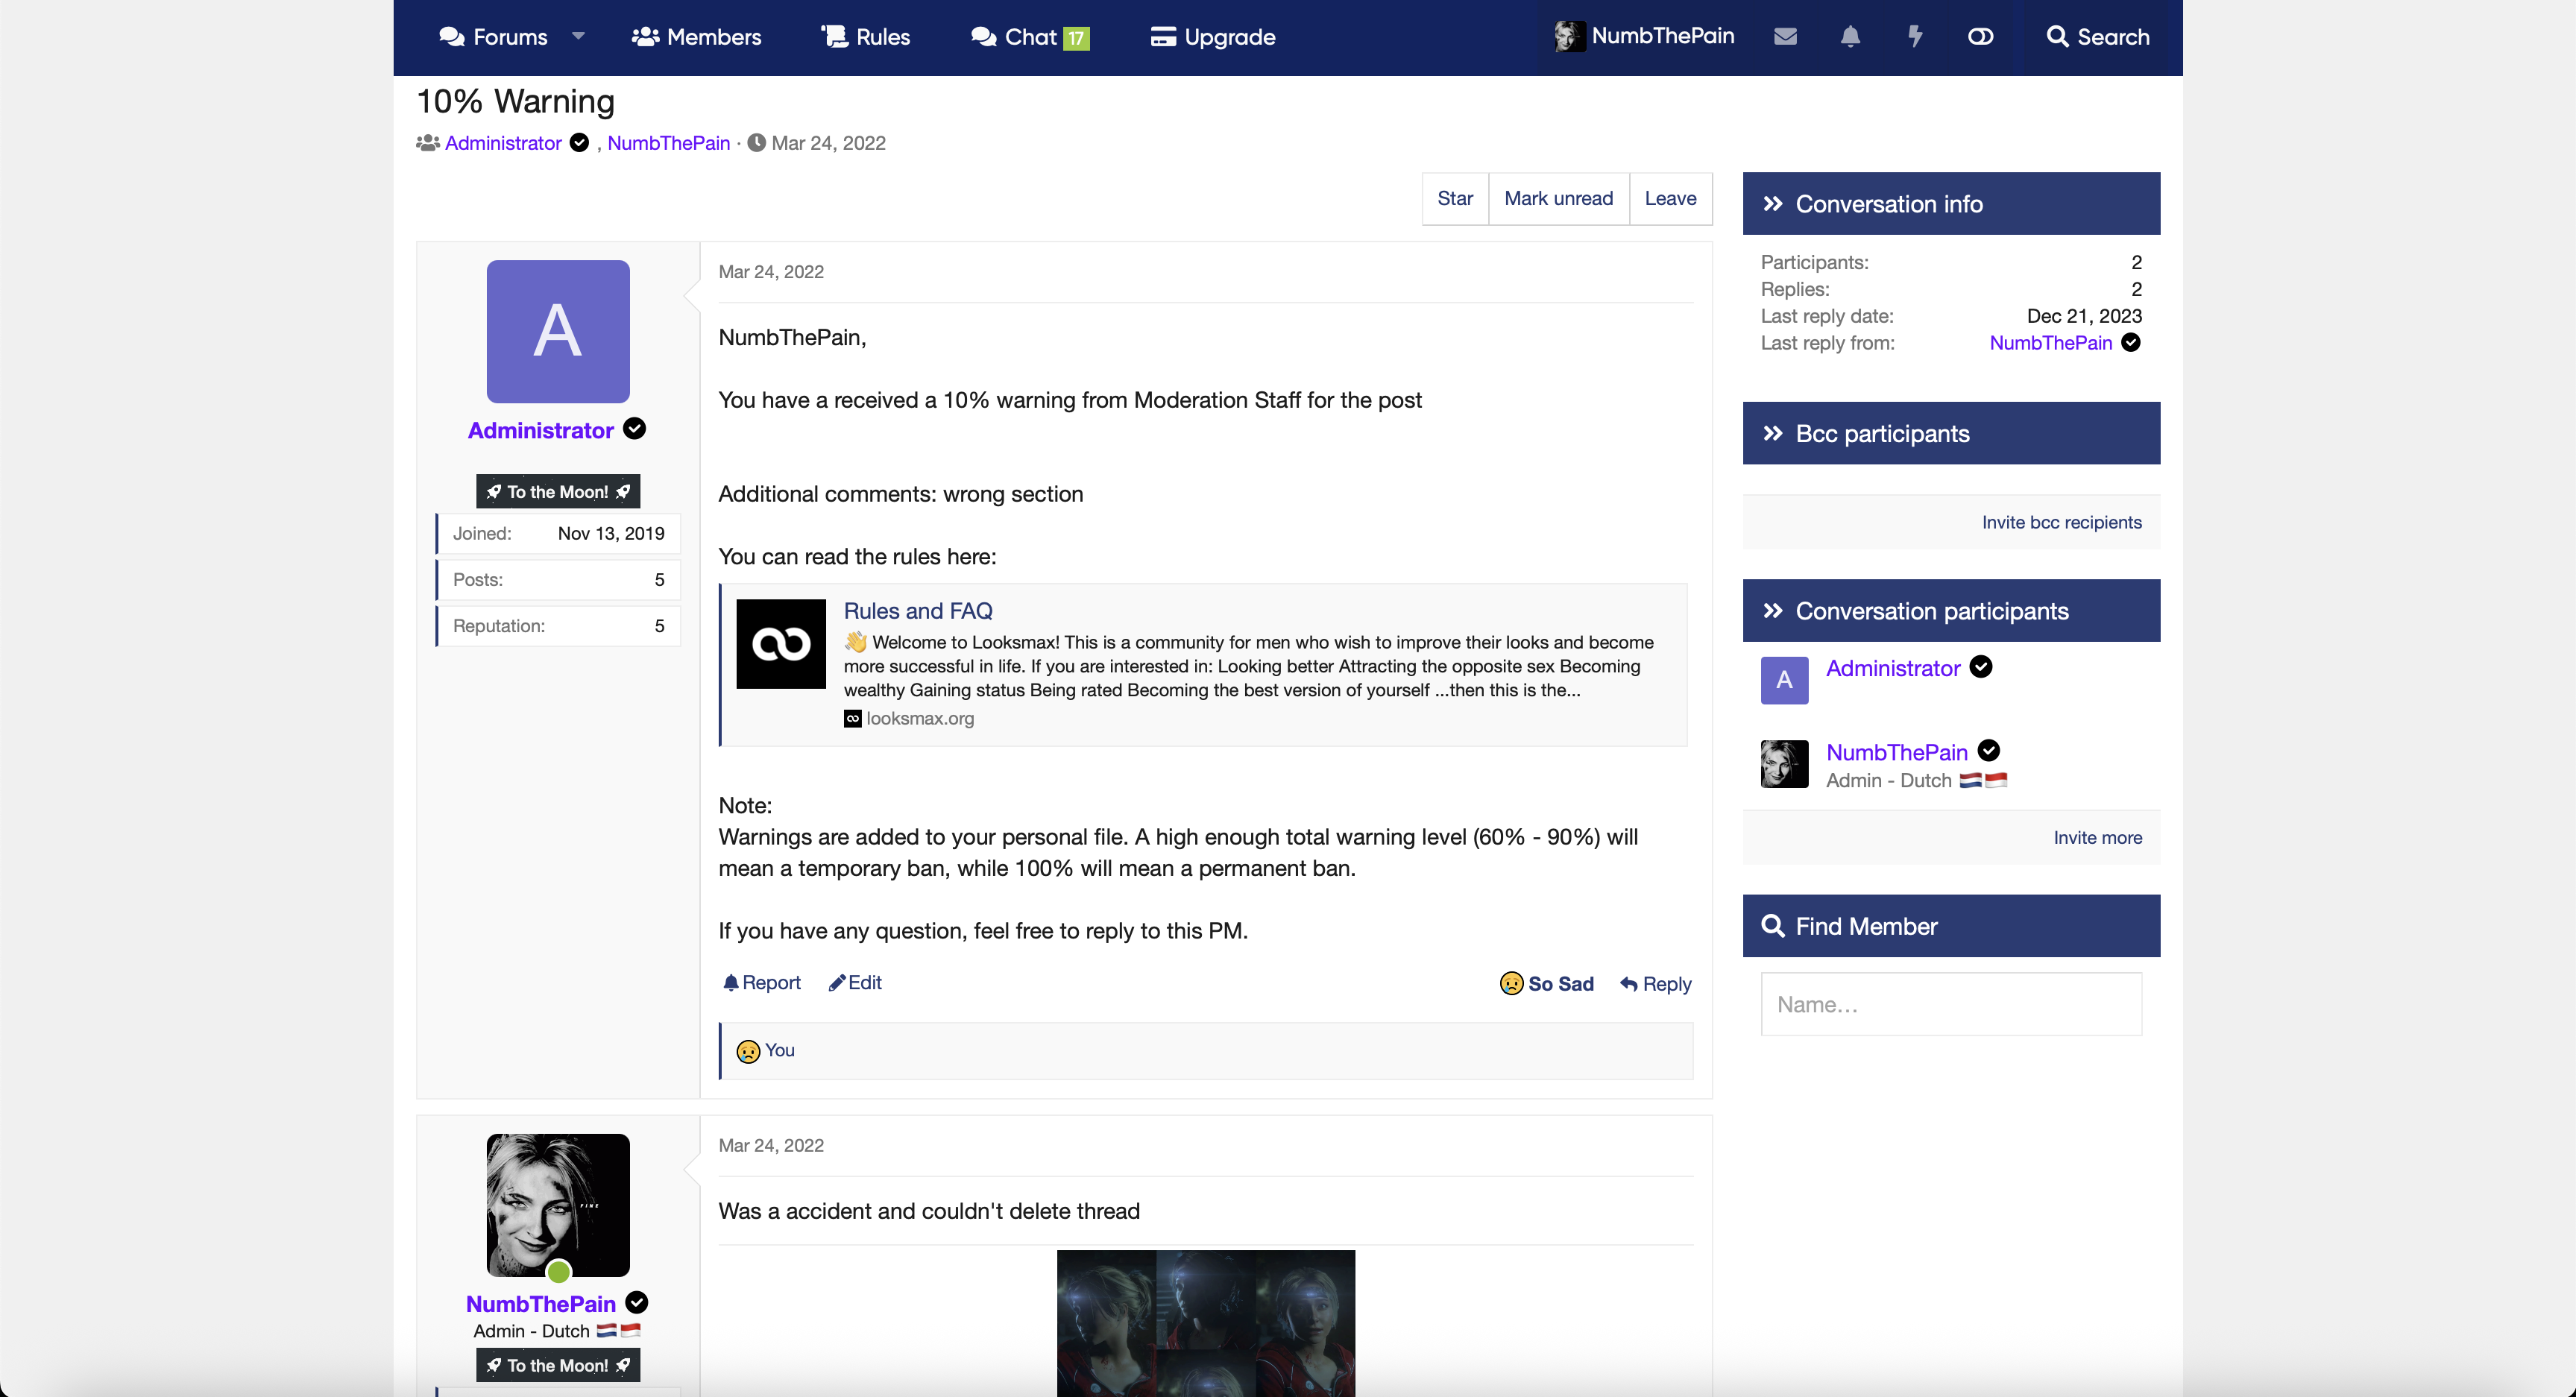Click Invite more participants link
Image resolution: width=2576 pixels, height=1397 pixels.
(x=2098, y=838)
